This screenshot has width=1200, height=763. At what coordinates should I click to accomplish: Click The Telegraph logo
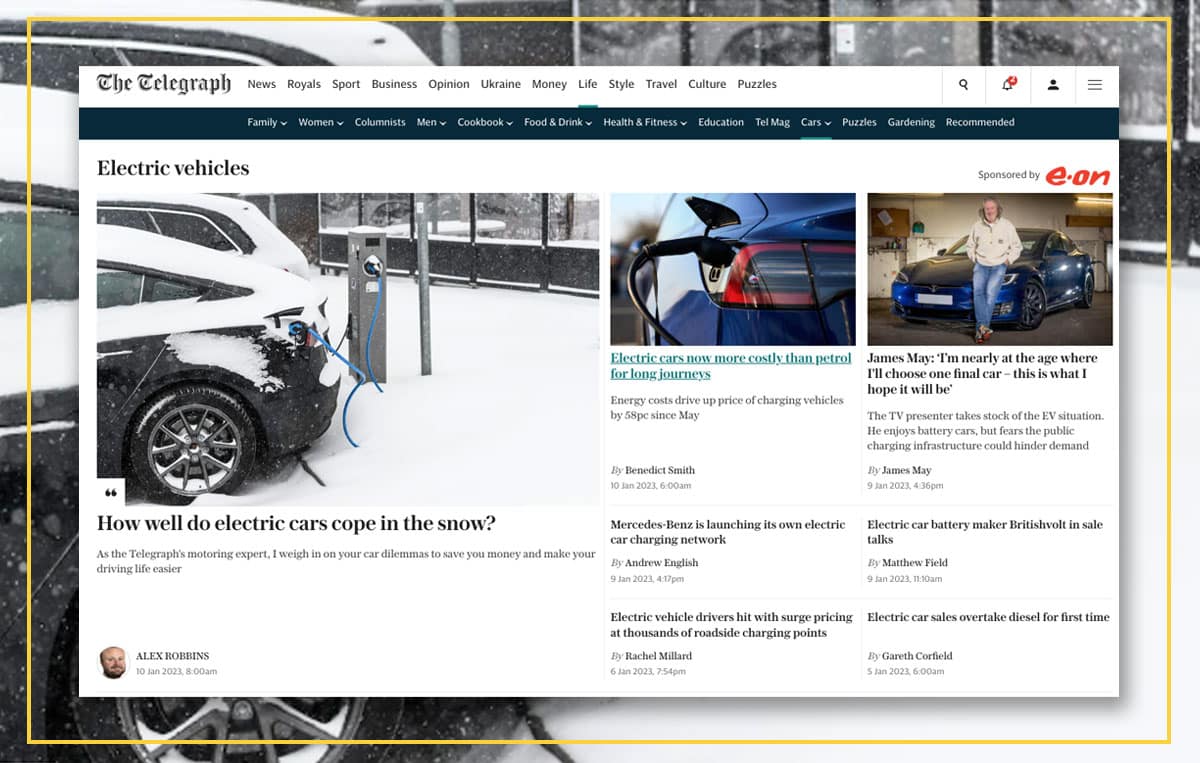coord(164,84)
